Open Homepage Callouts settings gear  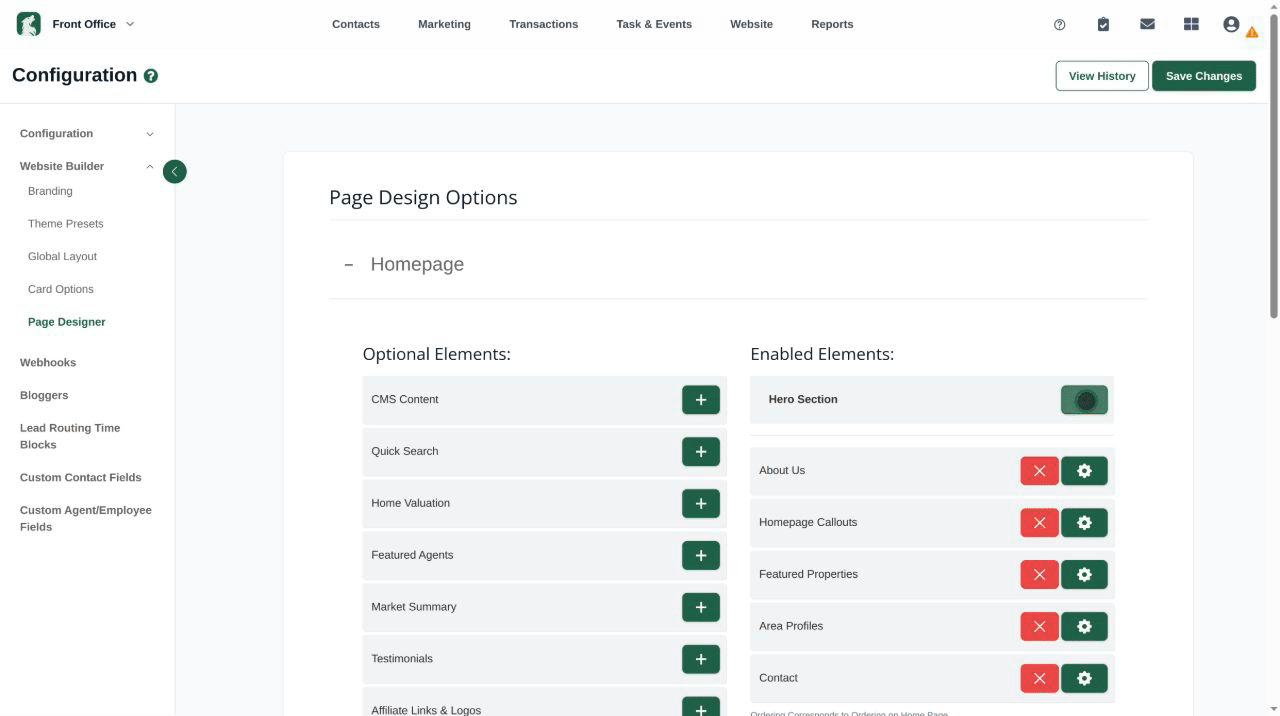(1084, 523)
